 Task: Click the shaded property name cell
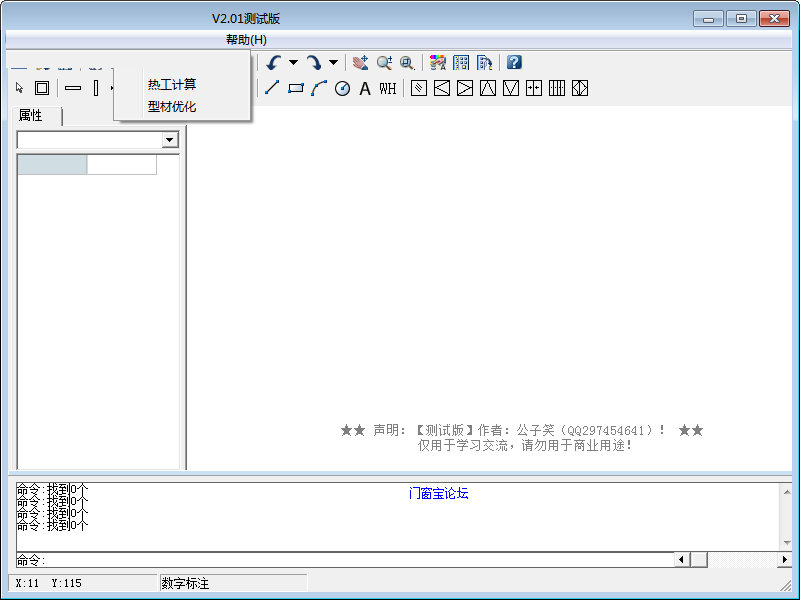52,165
